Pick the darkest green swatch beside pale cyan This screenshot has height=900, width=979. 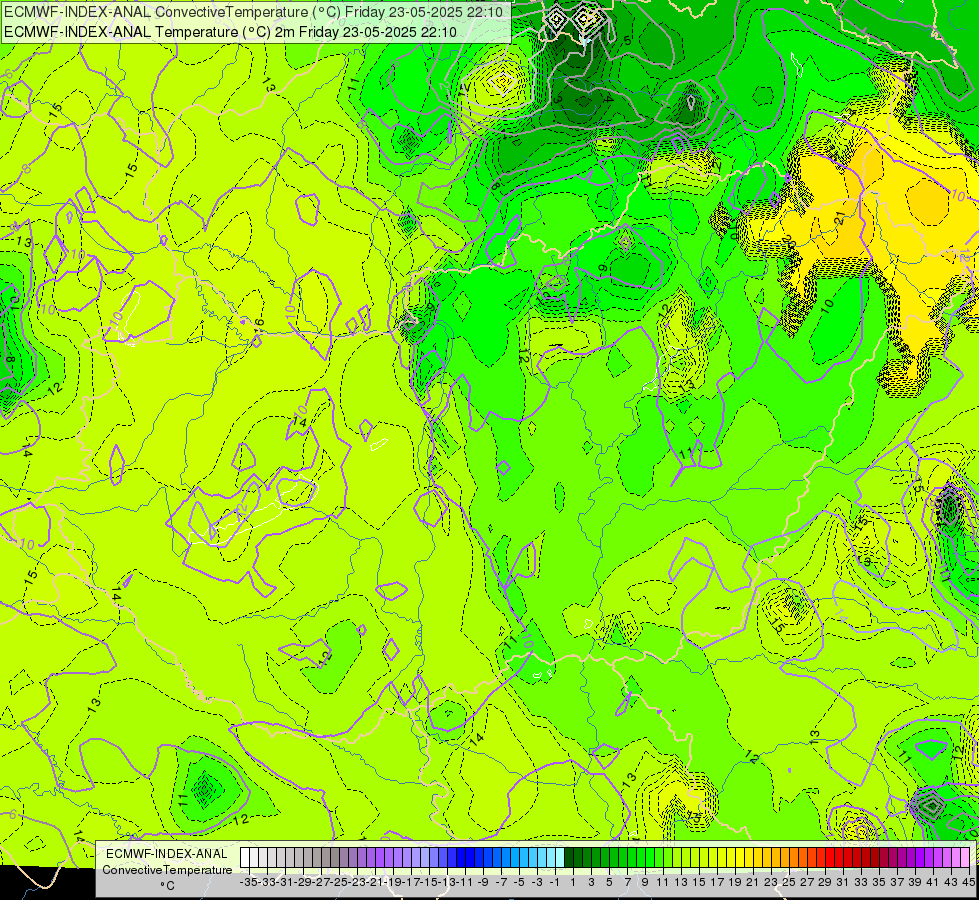tap(569, 858)
